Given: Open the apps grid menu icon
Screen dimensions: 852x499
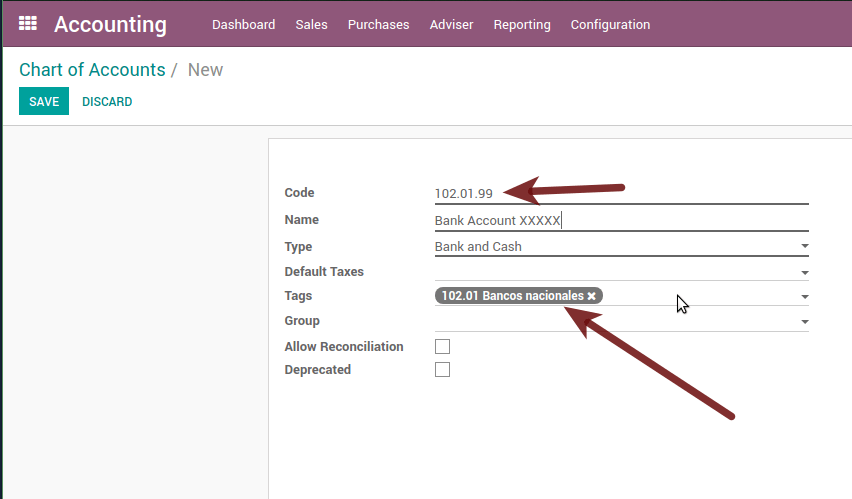Looking at the screenshot, I should pos(28,24).
